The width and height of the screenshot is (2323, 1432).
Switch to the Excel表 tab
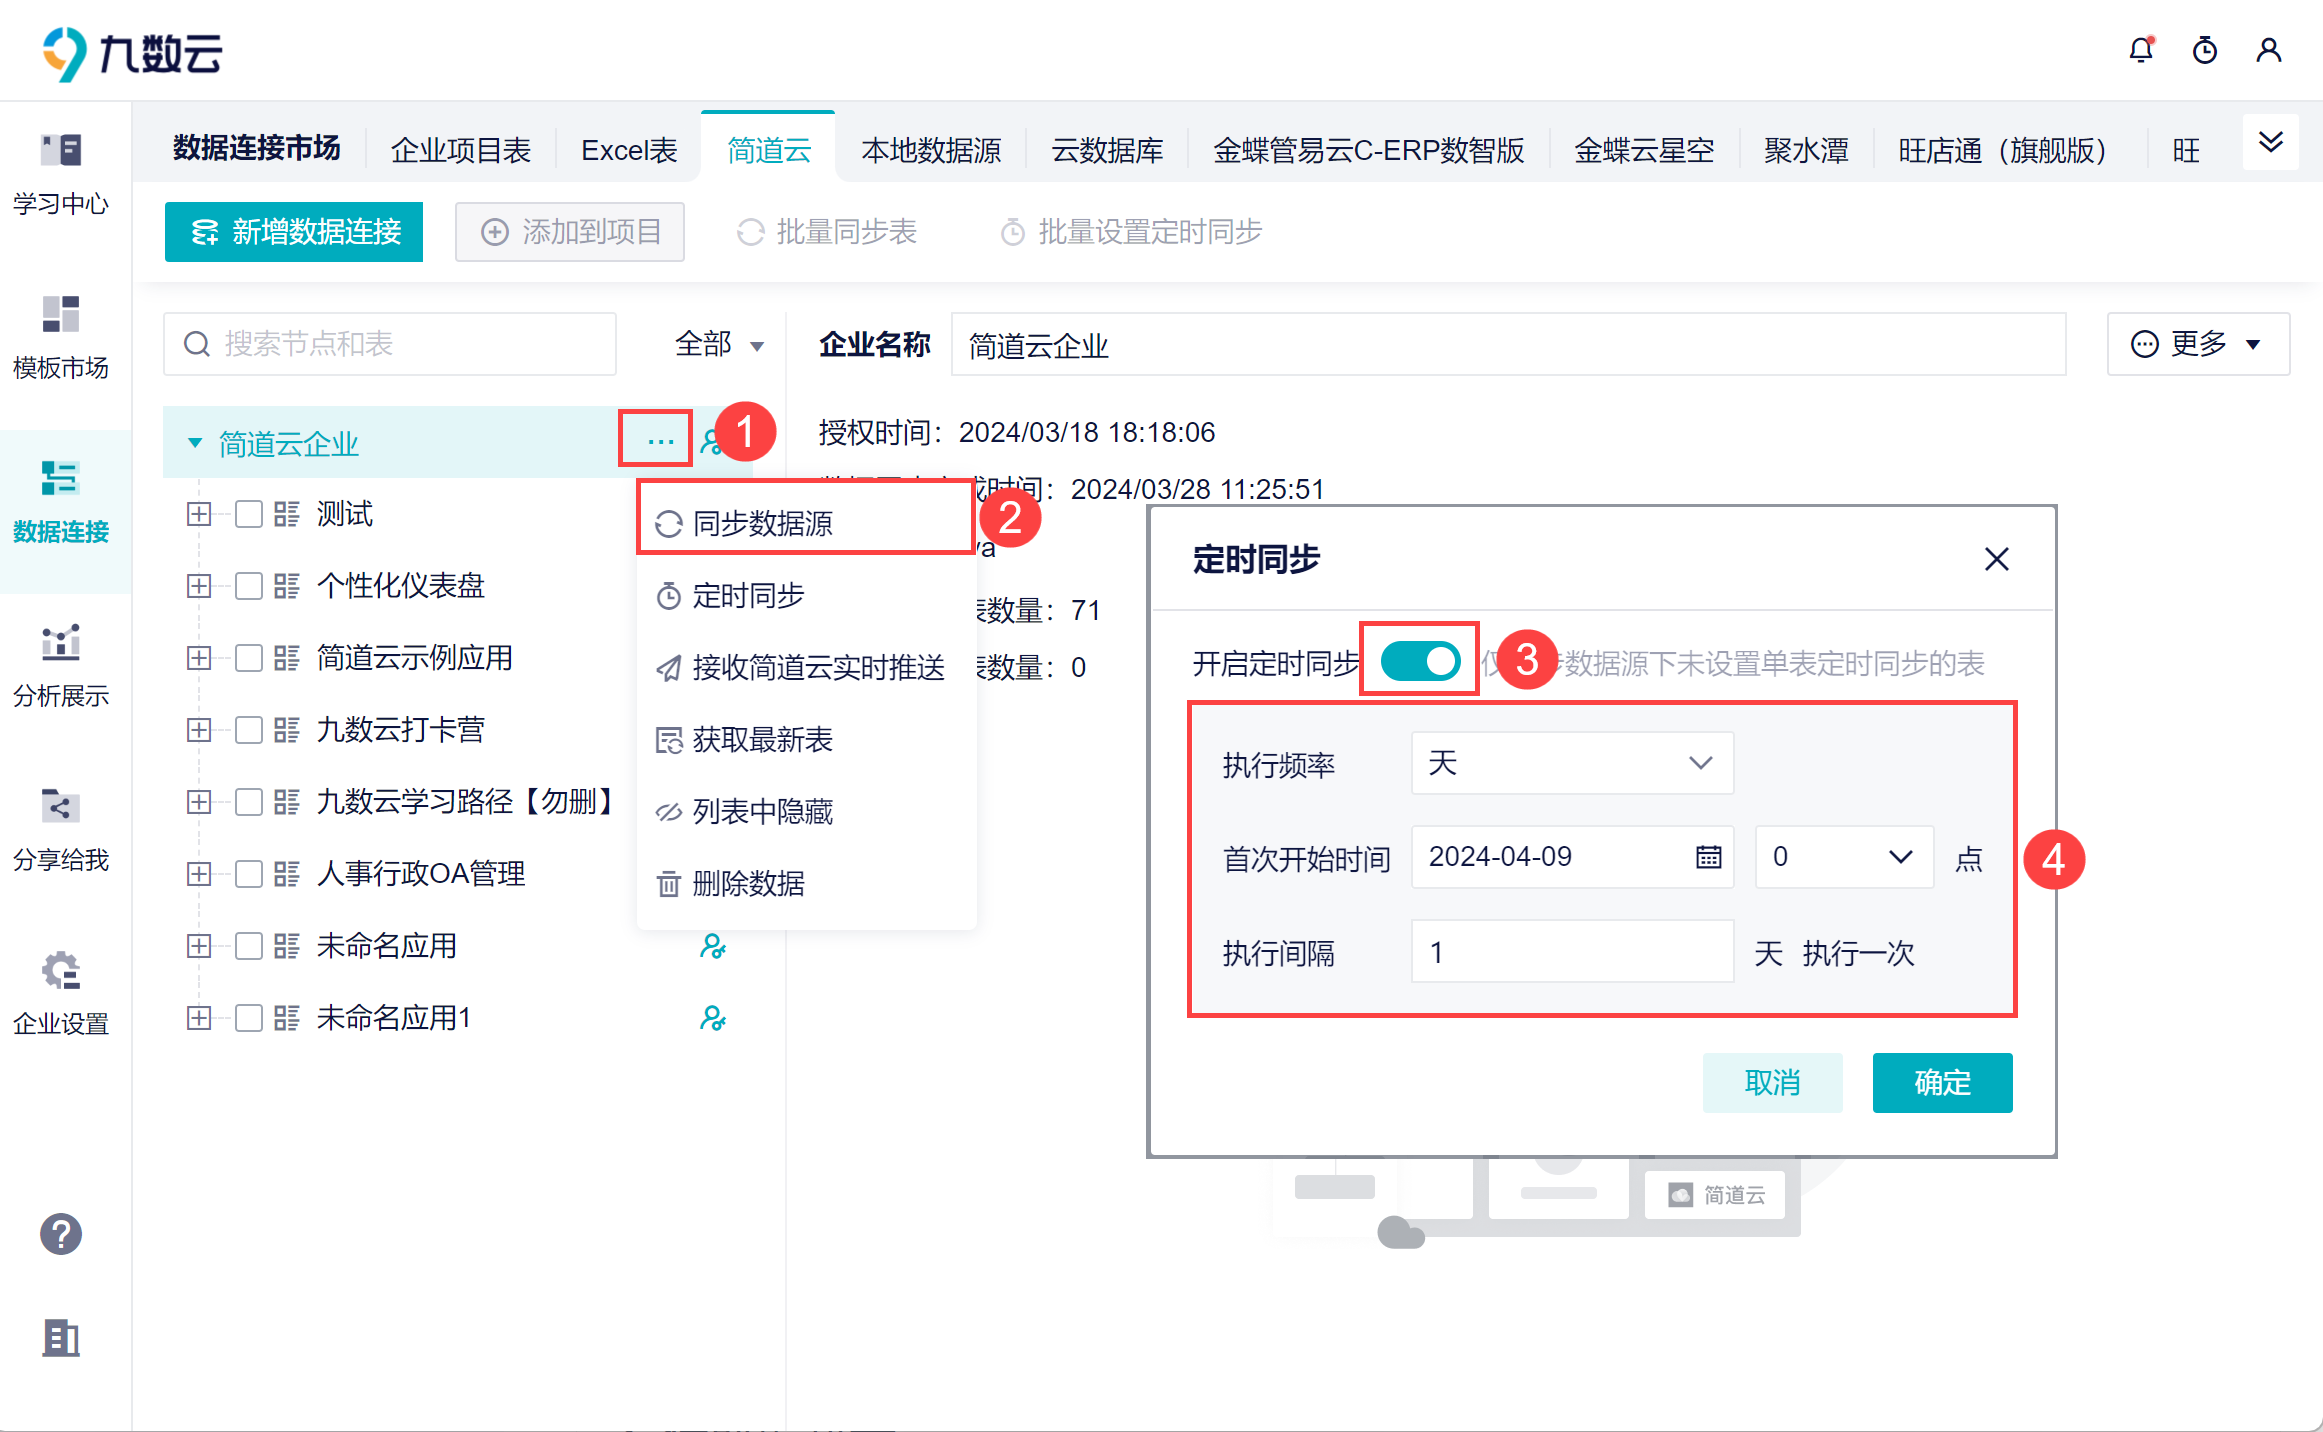[x=629, y=150]
